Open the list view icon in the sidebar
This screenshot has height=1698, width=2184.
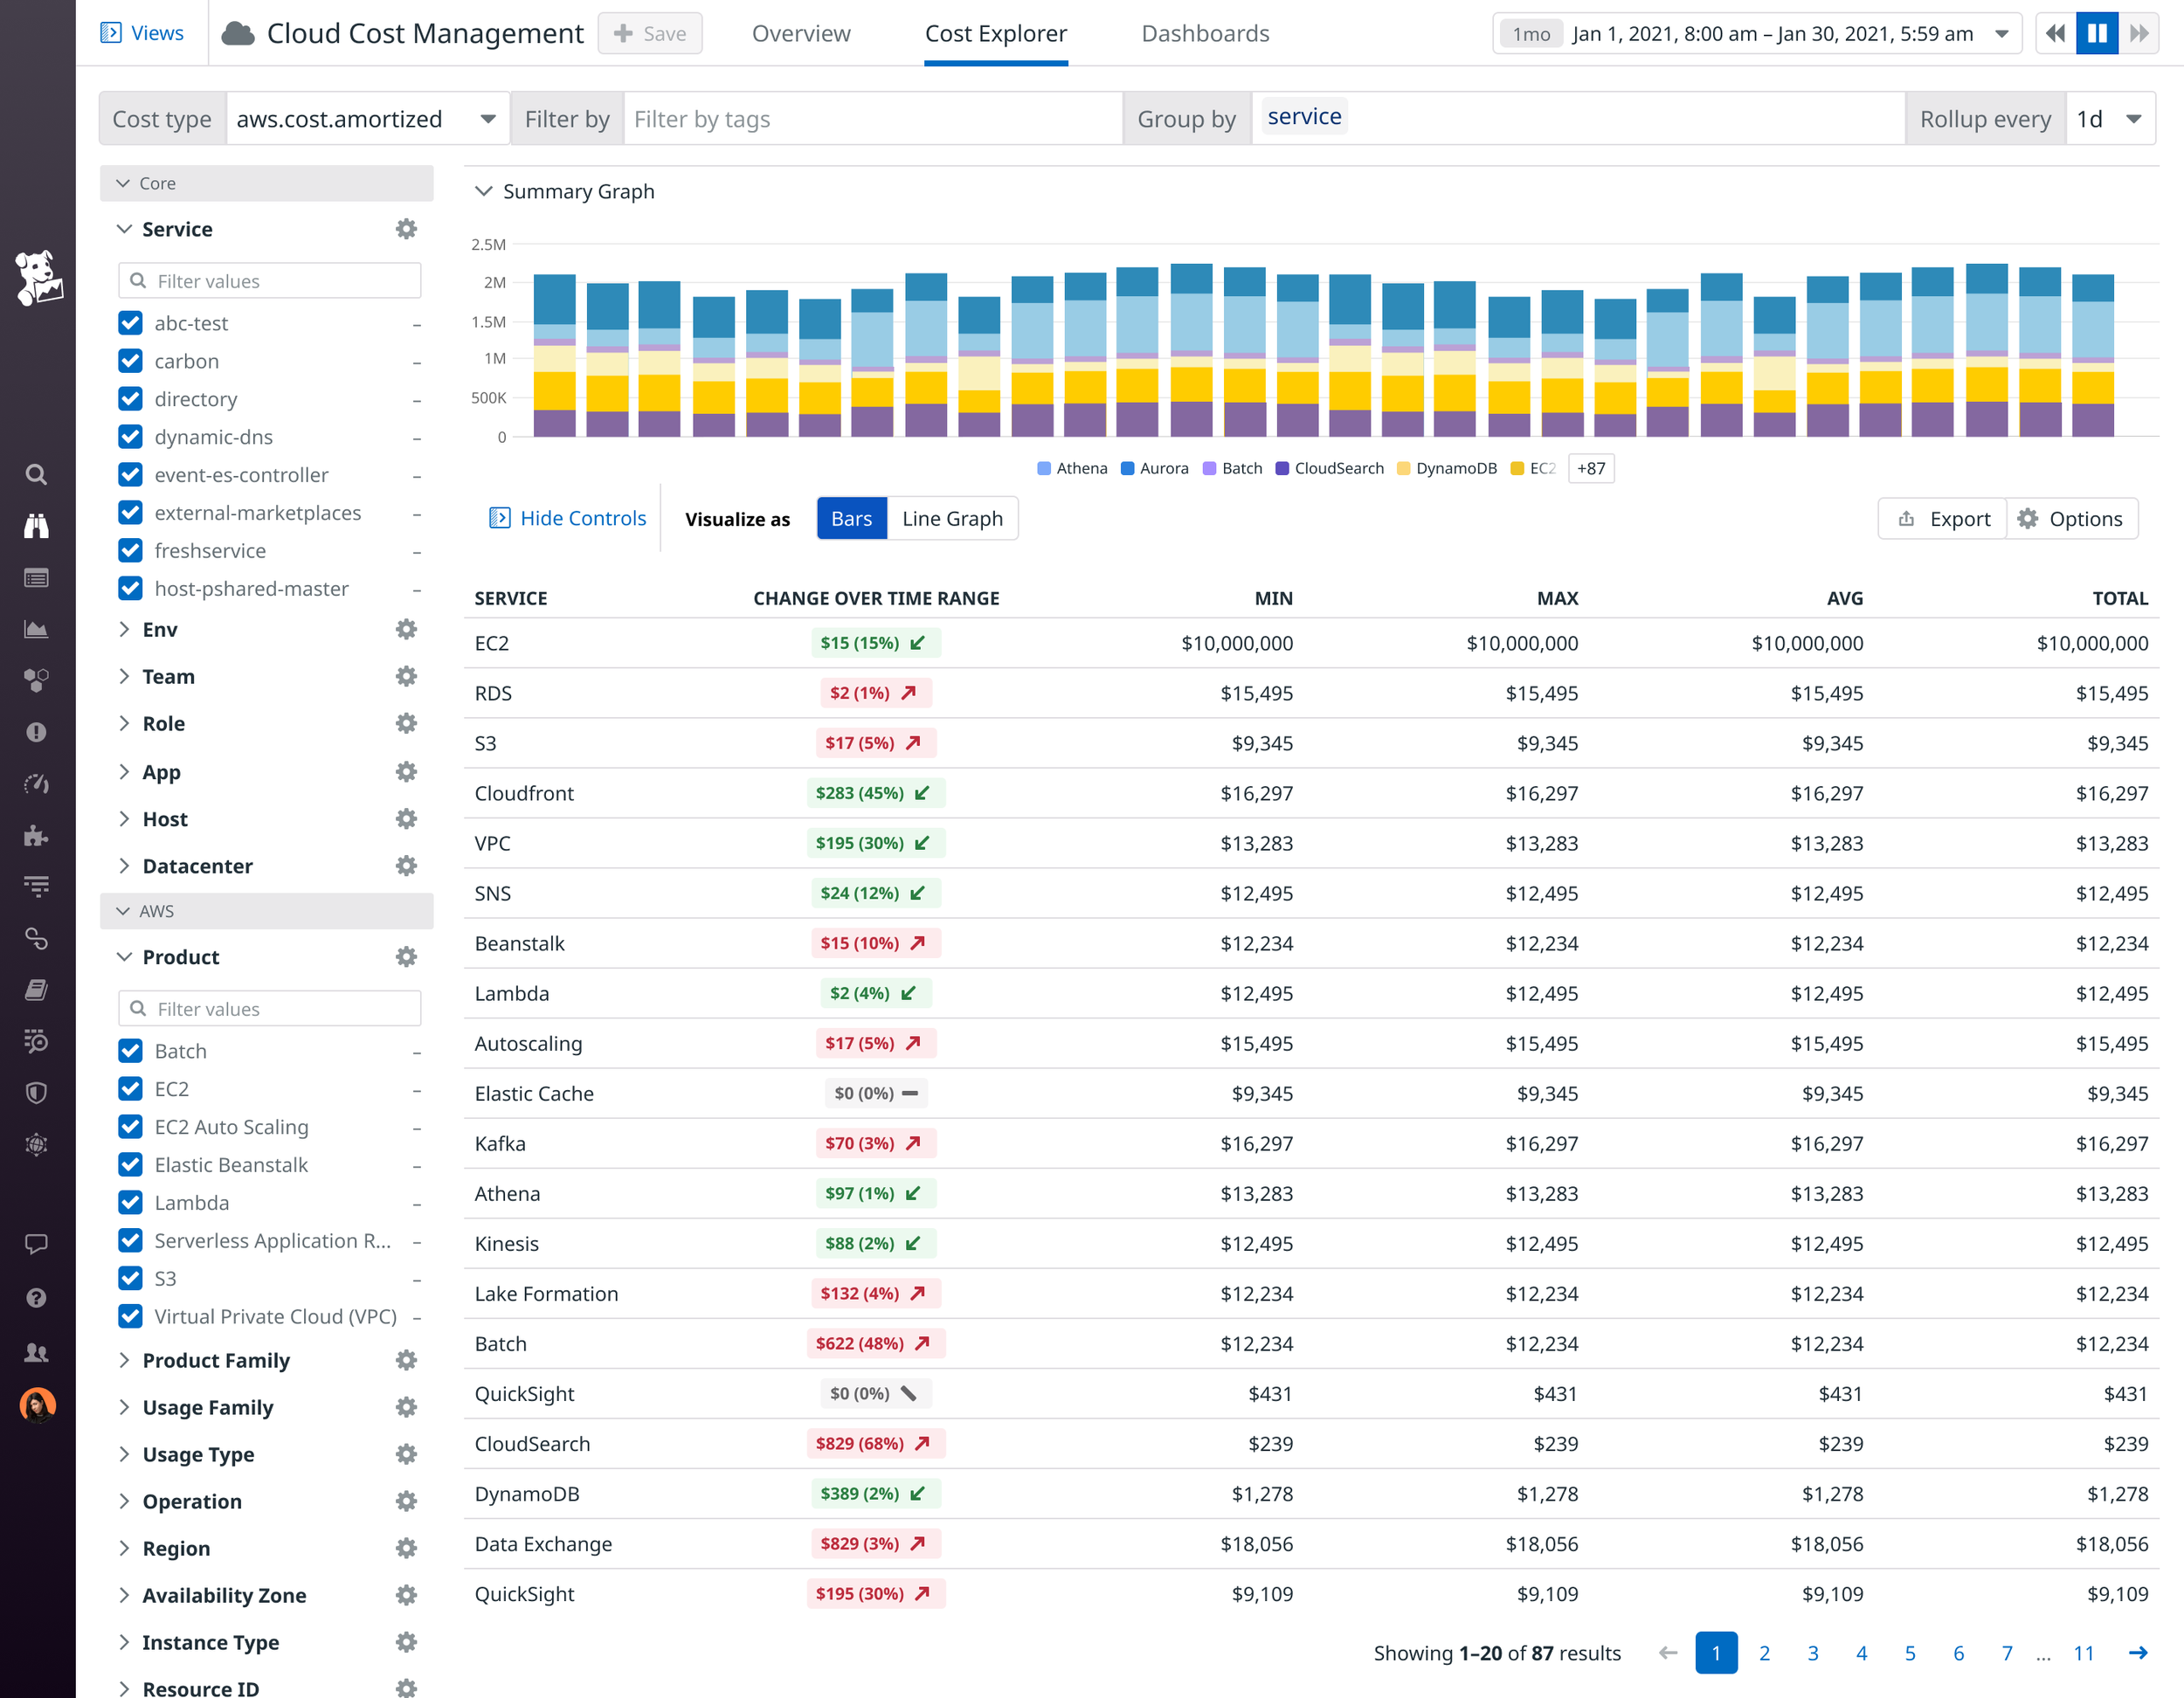click(36, 578)
